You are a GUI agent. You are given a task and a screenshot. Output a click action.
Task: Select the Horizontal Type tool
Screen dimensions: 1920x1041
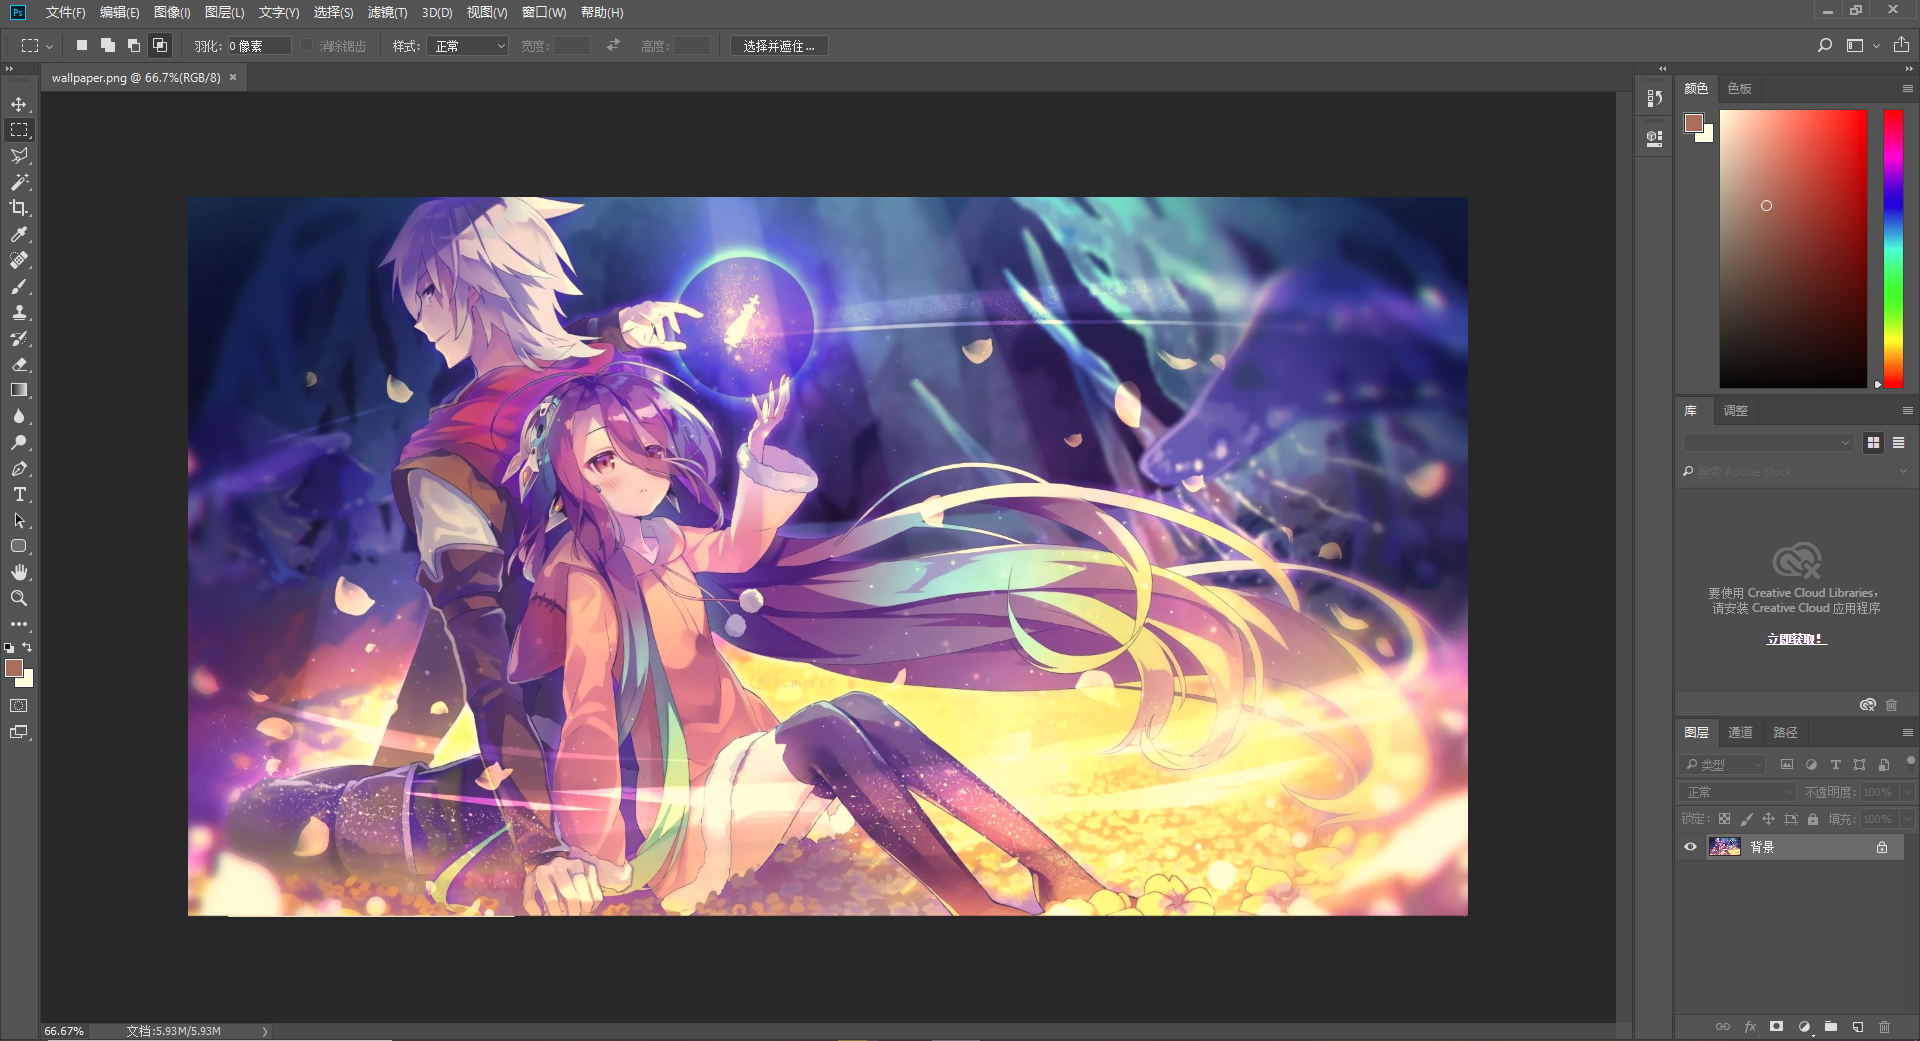pyautogui.click(x=19, y=495)
